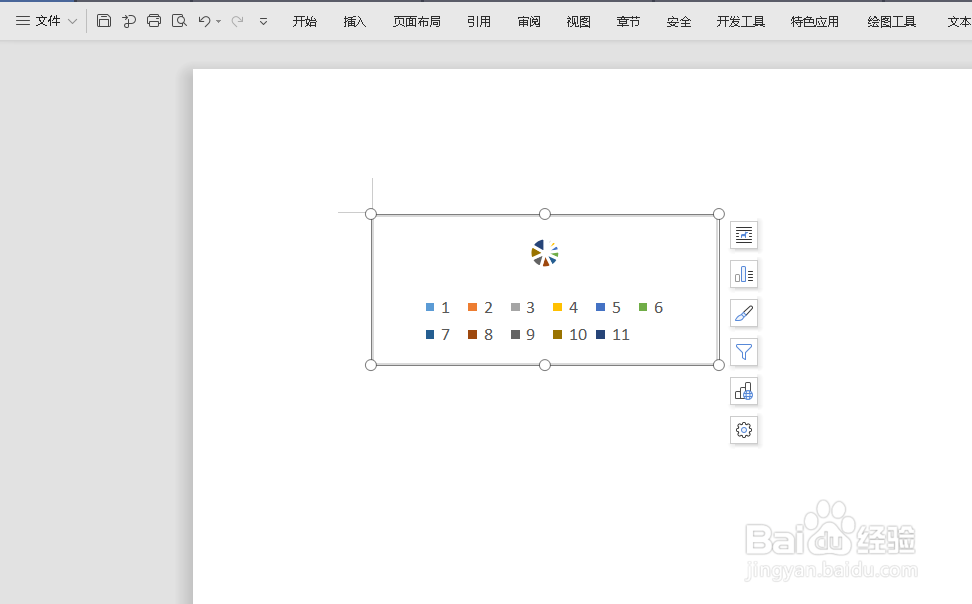The width and height of the screenshot is (972, 604).
Task: Click legend entry 4 yellow swatch
Action: (x=557, y=307)
